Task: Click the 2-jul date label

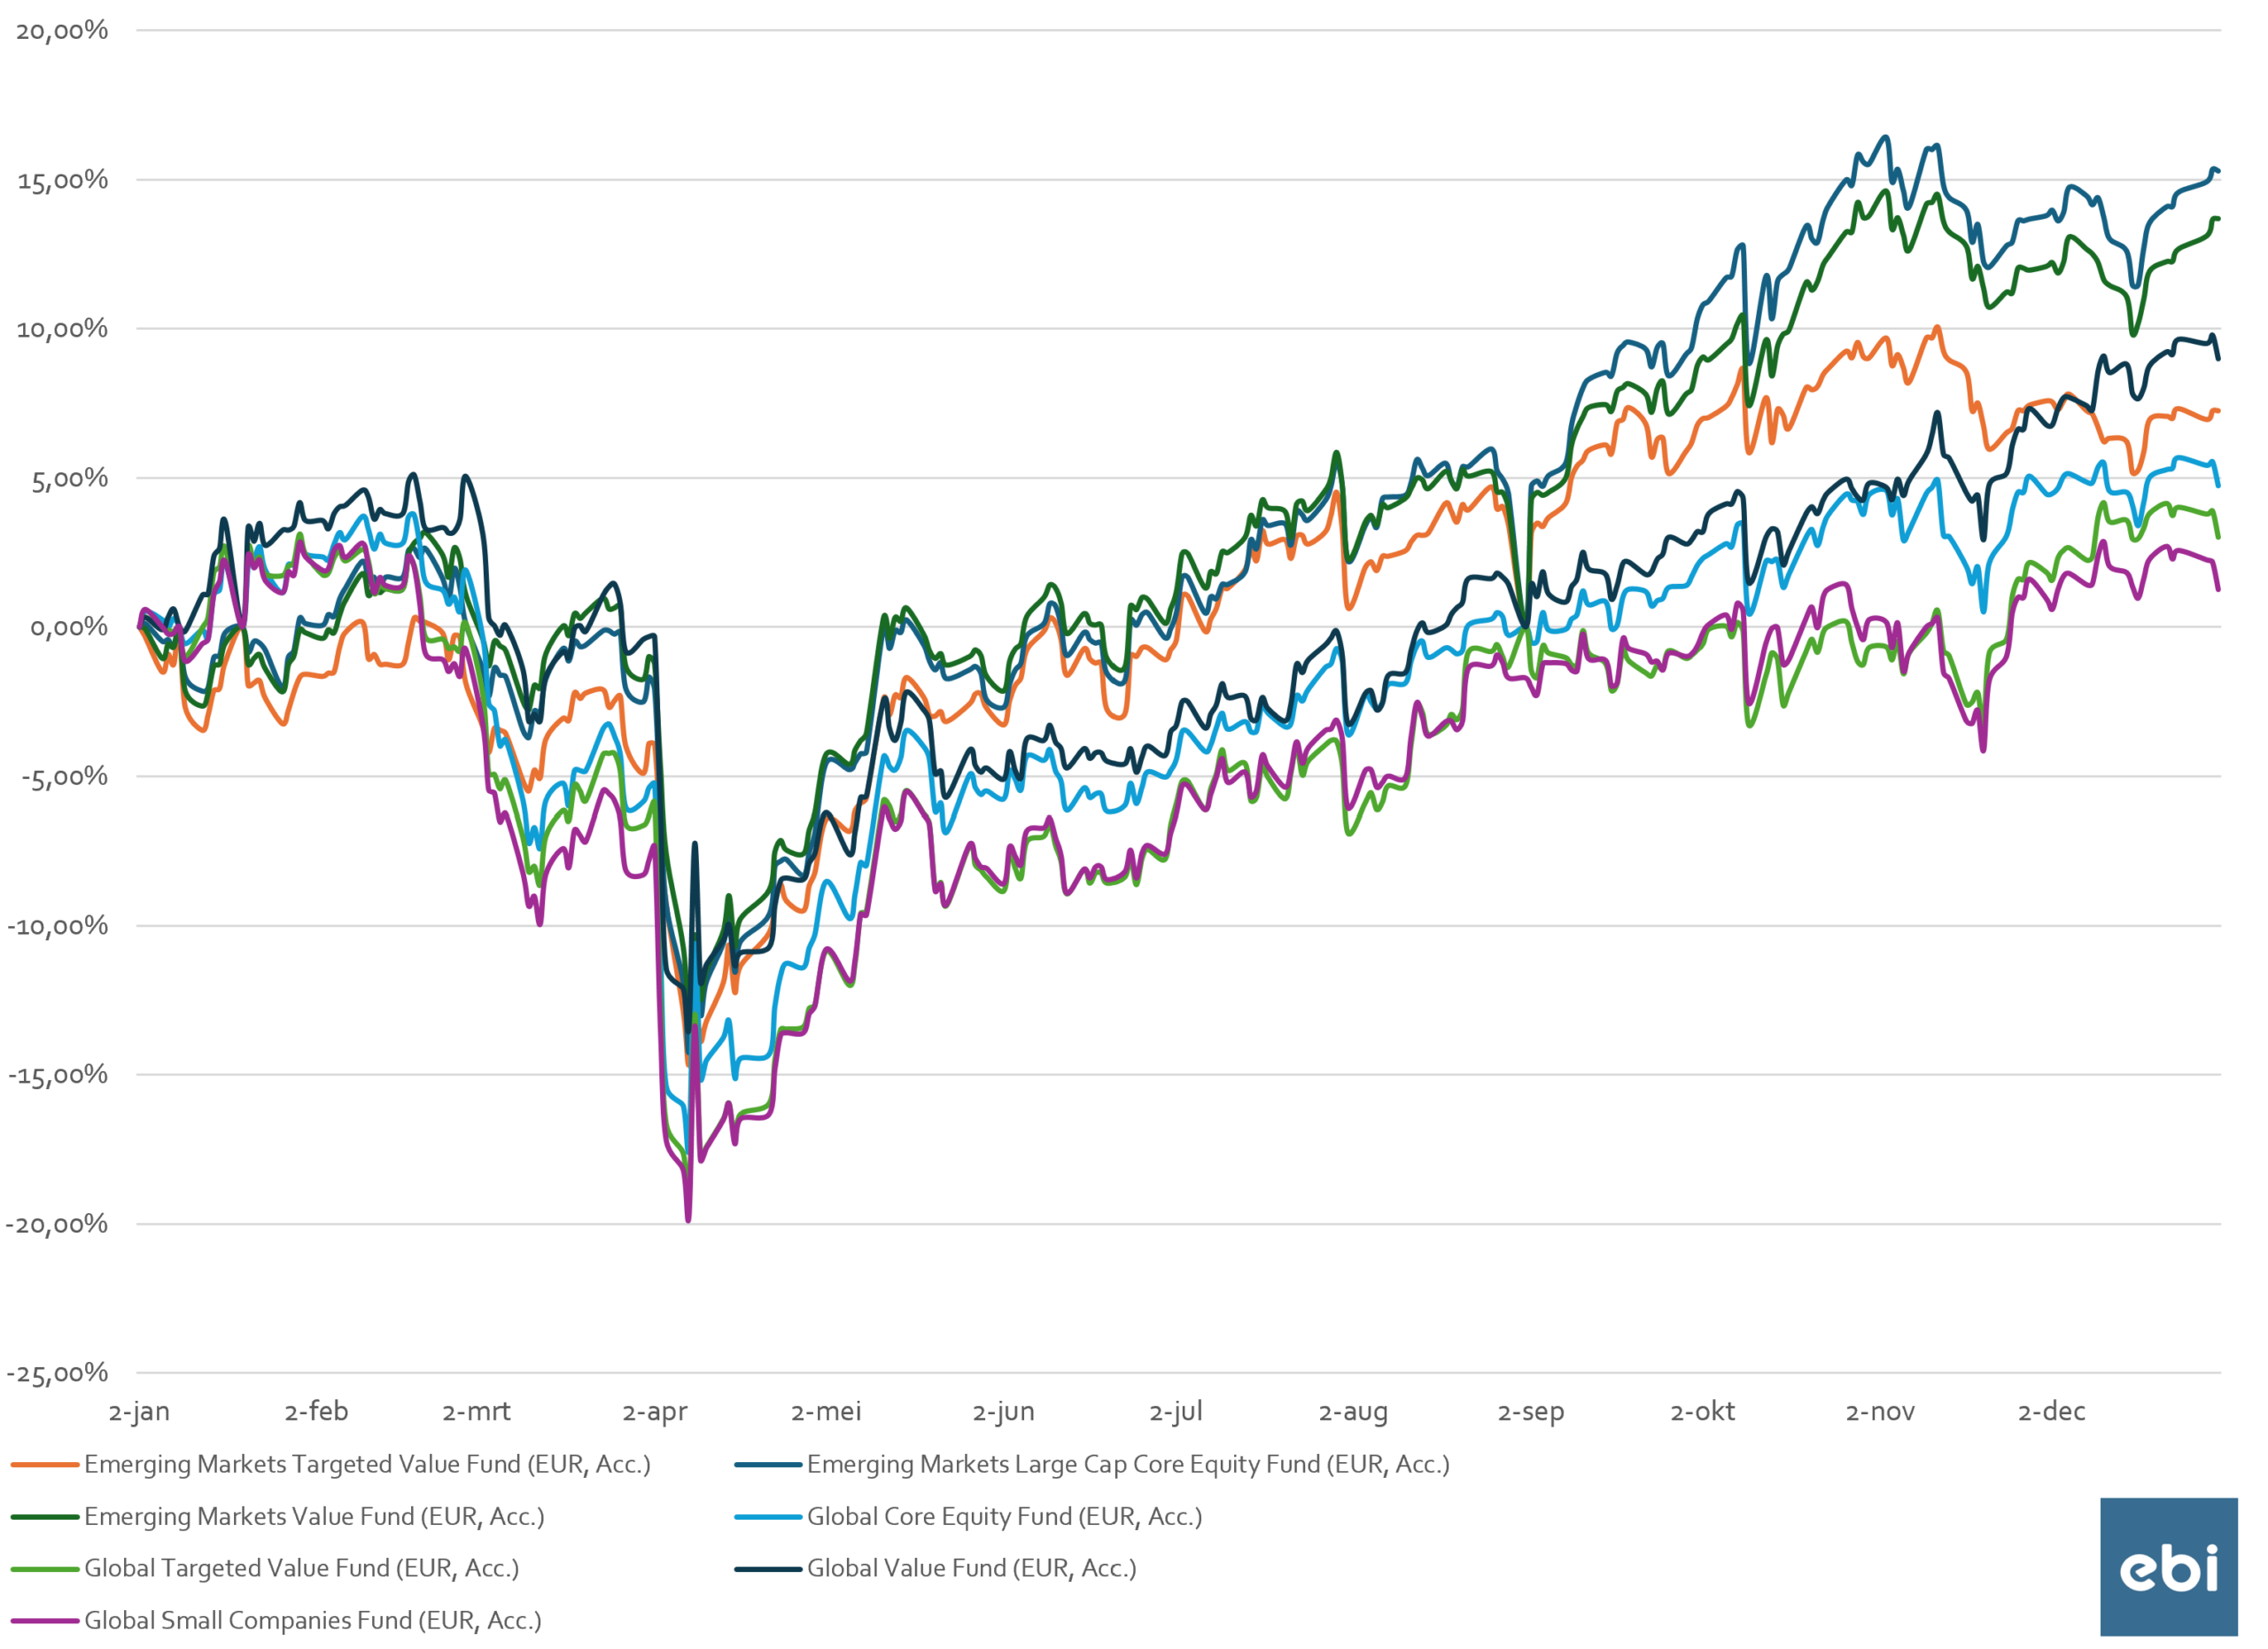Action: click(1176, 1412)
